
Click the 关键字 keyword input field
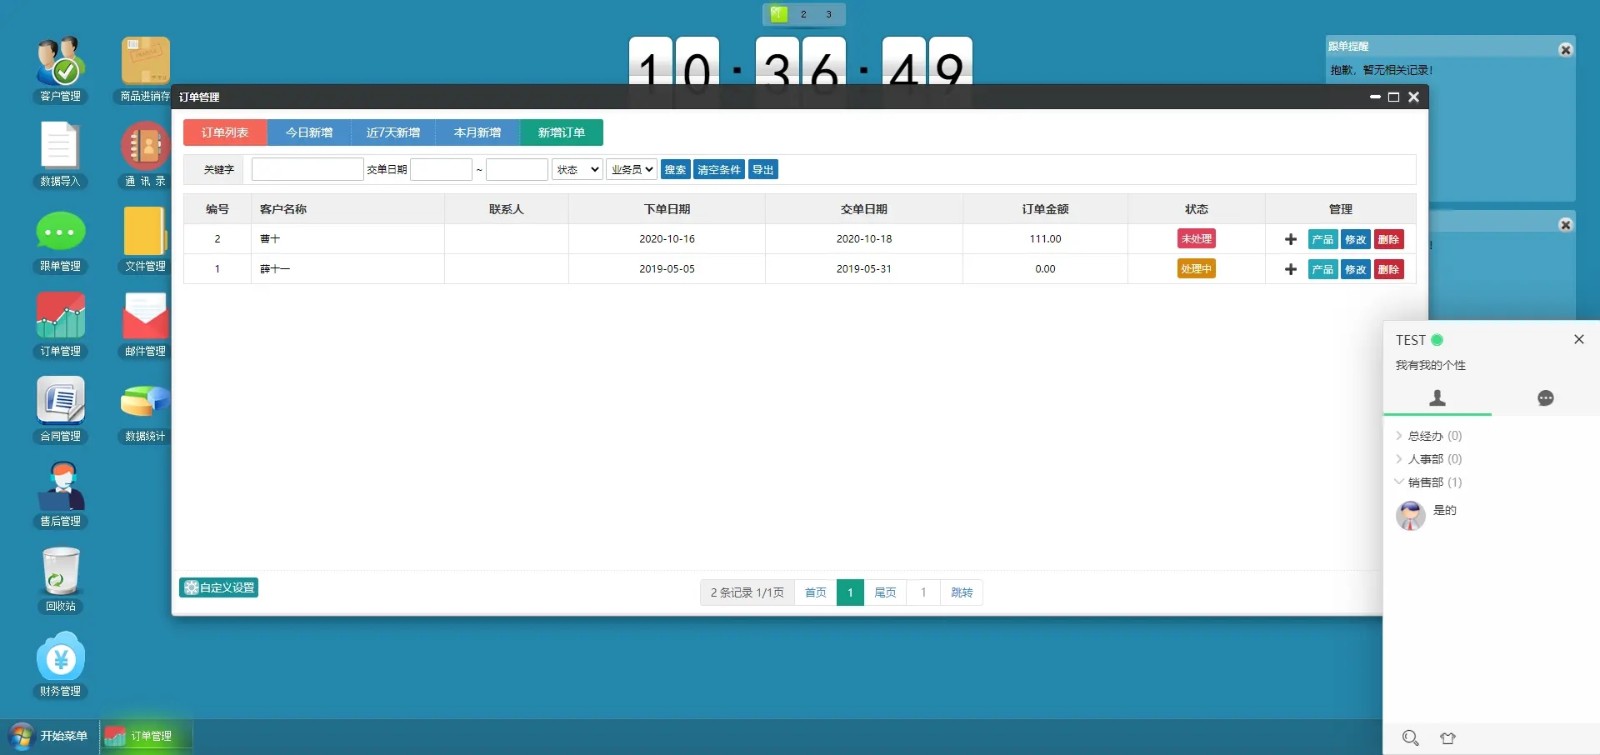click(x=307, y=170)
